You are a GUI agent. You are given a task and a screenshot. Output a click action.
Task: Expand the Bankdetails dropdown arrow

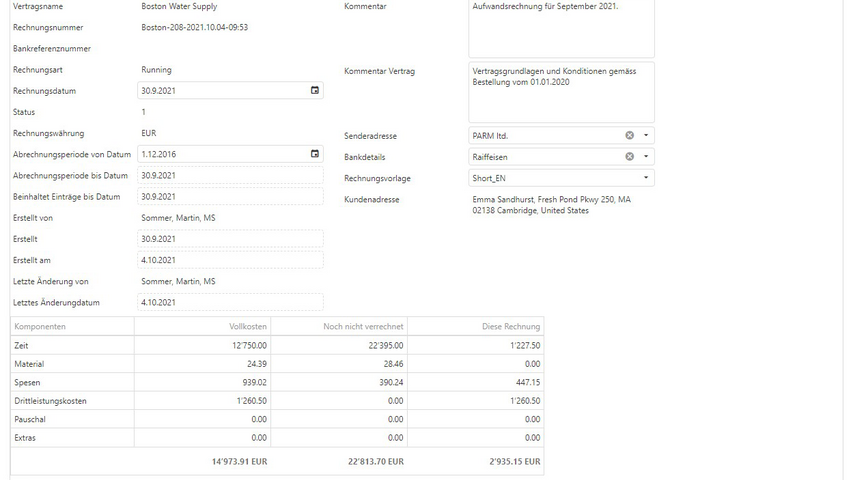(x=646, y=157)
